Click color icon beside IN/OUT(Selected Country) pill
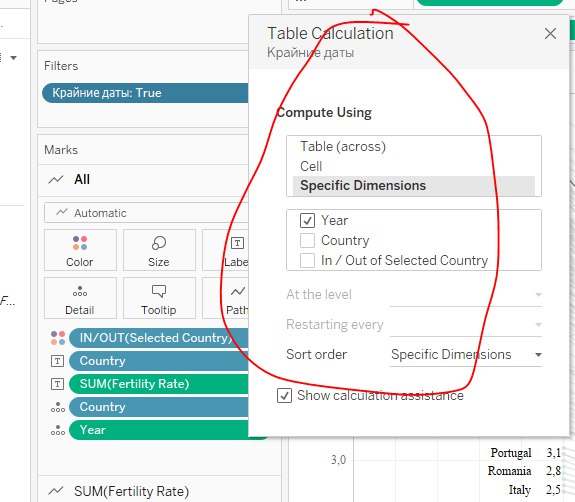The width and height of the screenshot is (575, 502). [x=58, y=338]
